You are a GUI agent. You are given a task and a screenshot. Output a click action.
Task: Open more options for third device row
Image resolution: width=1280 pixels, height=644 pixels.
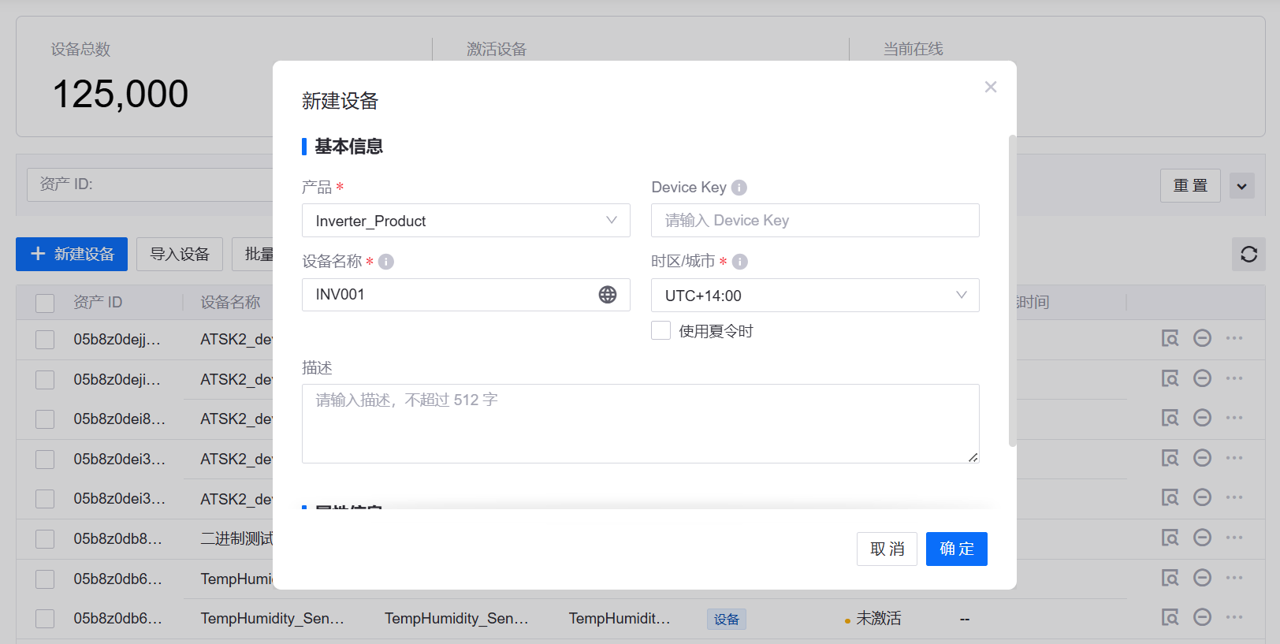1234,418
